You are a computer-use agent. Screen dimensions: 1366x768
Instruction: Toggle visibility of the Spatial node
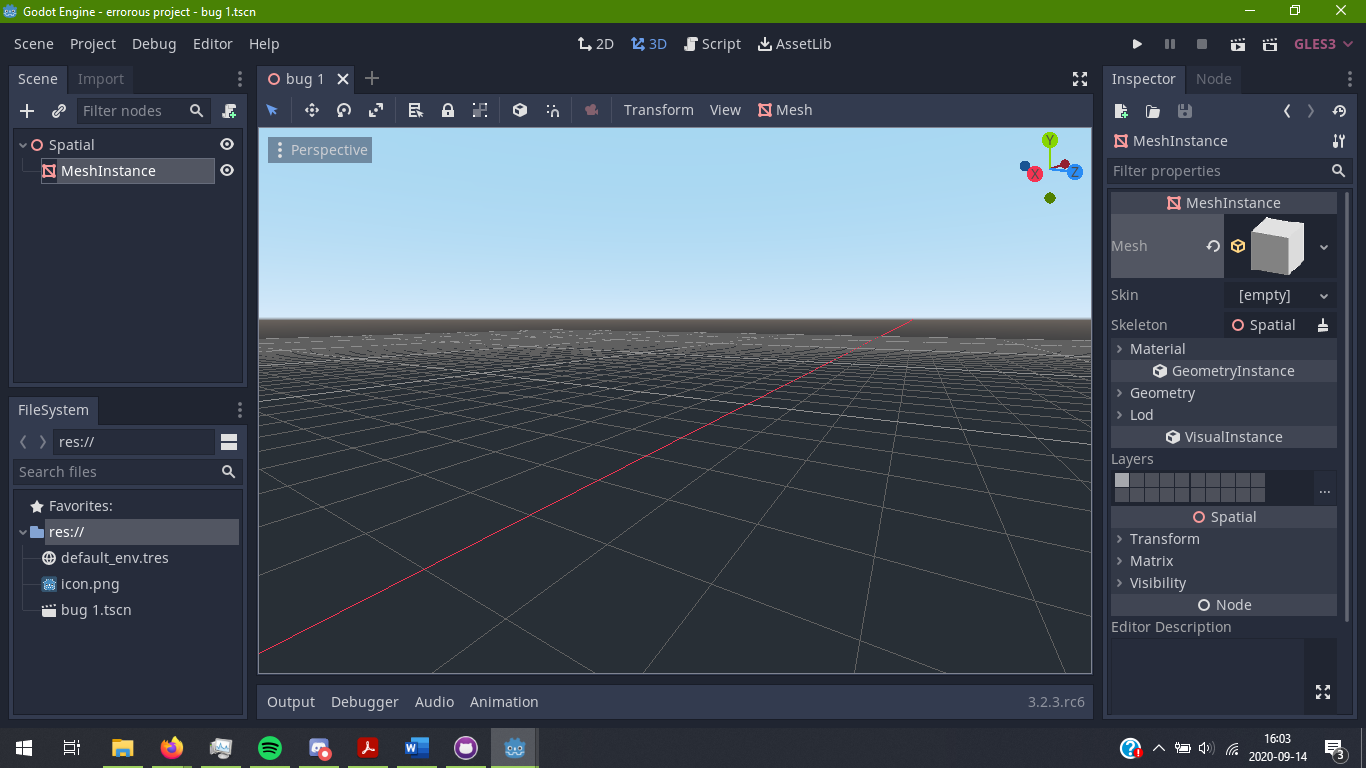(227, 144)
